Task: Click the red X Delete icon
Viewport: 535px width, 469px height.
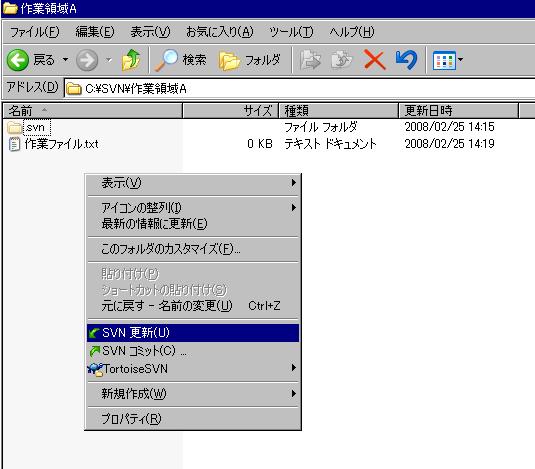Action: (374, 60)
